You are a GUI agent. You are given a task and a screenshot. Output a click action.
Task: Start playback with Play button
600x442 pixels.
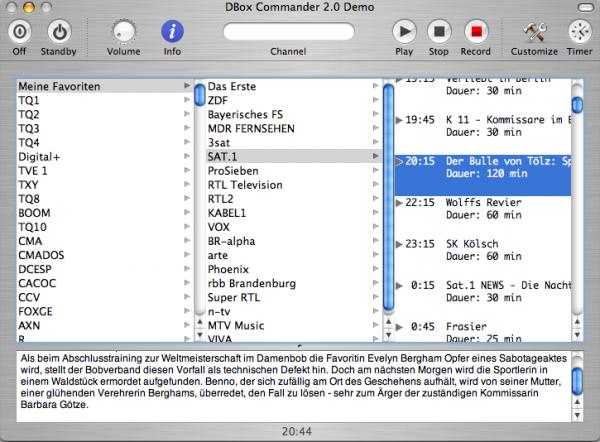404,32
